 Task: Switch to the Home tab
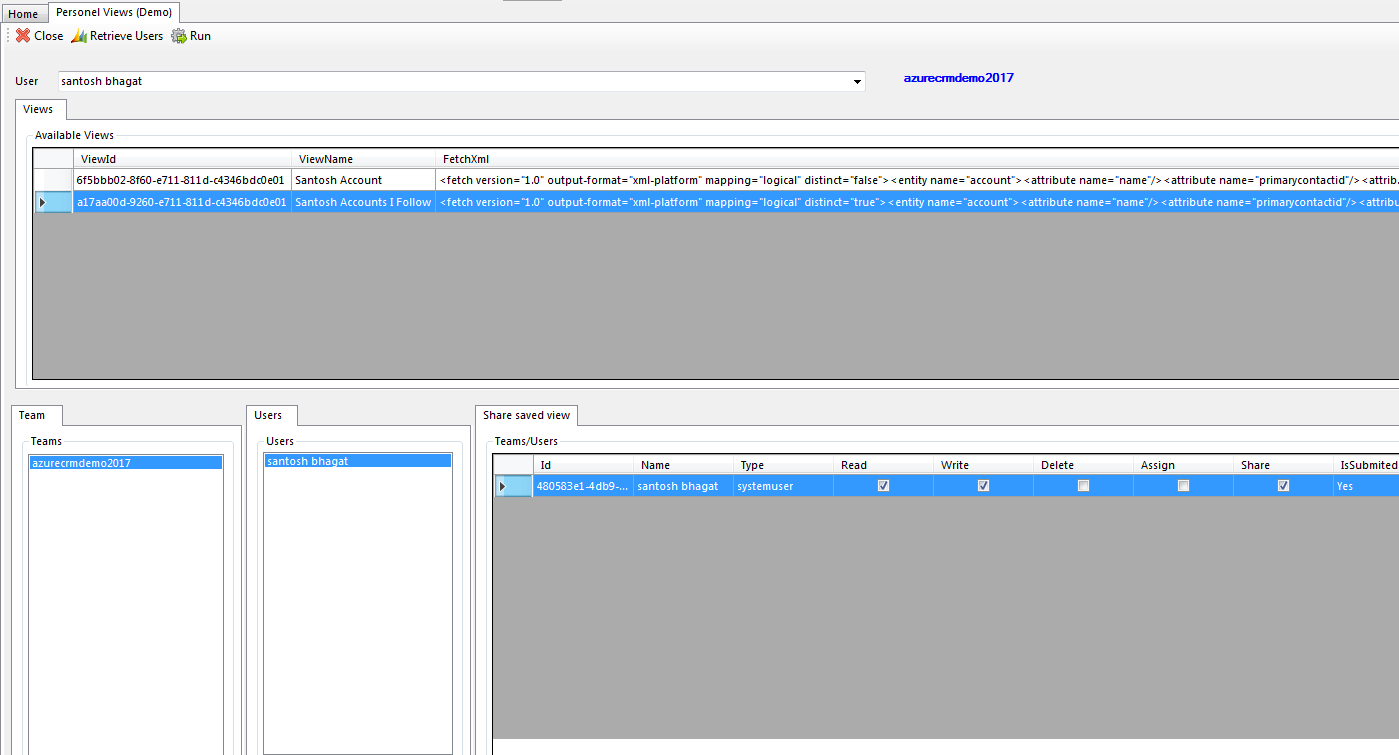pos(23,13)
